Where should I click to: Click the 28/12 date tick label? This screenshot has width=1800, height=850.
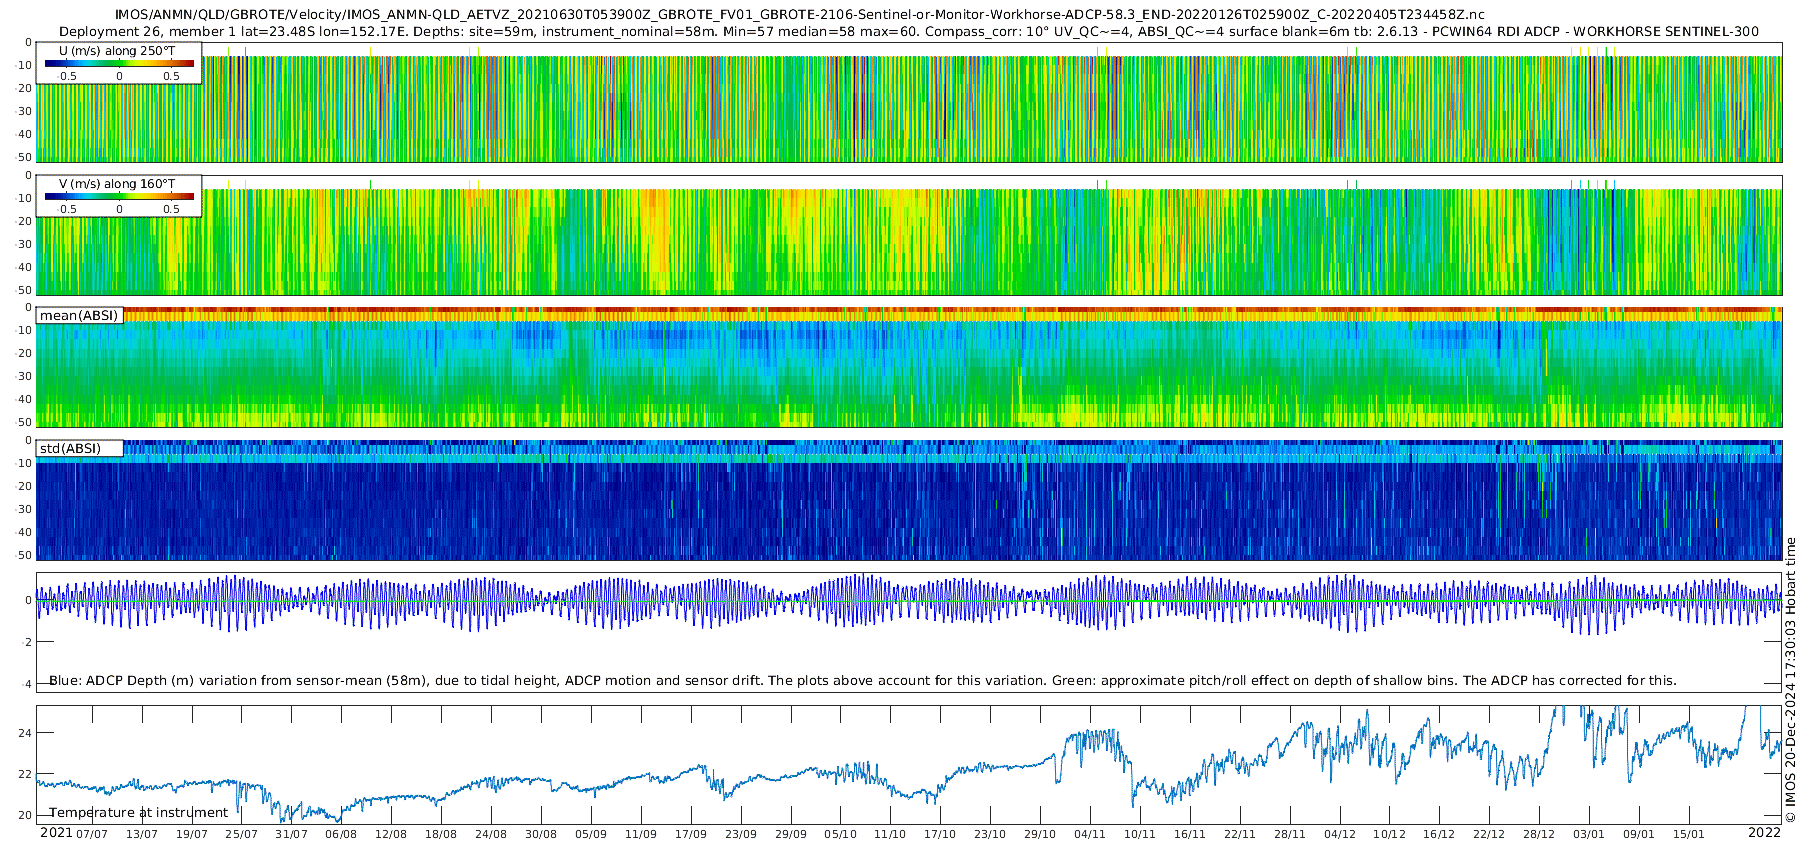(1539, 834)
